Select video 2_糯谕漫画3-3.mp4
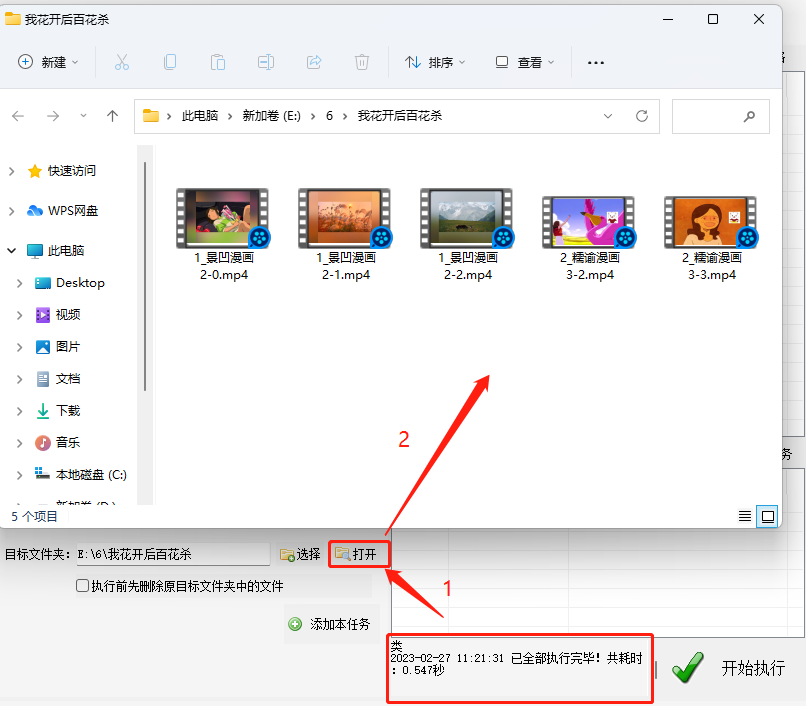 pyautogui.click(x=711, y=239)
